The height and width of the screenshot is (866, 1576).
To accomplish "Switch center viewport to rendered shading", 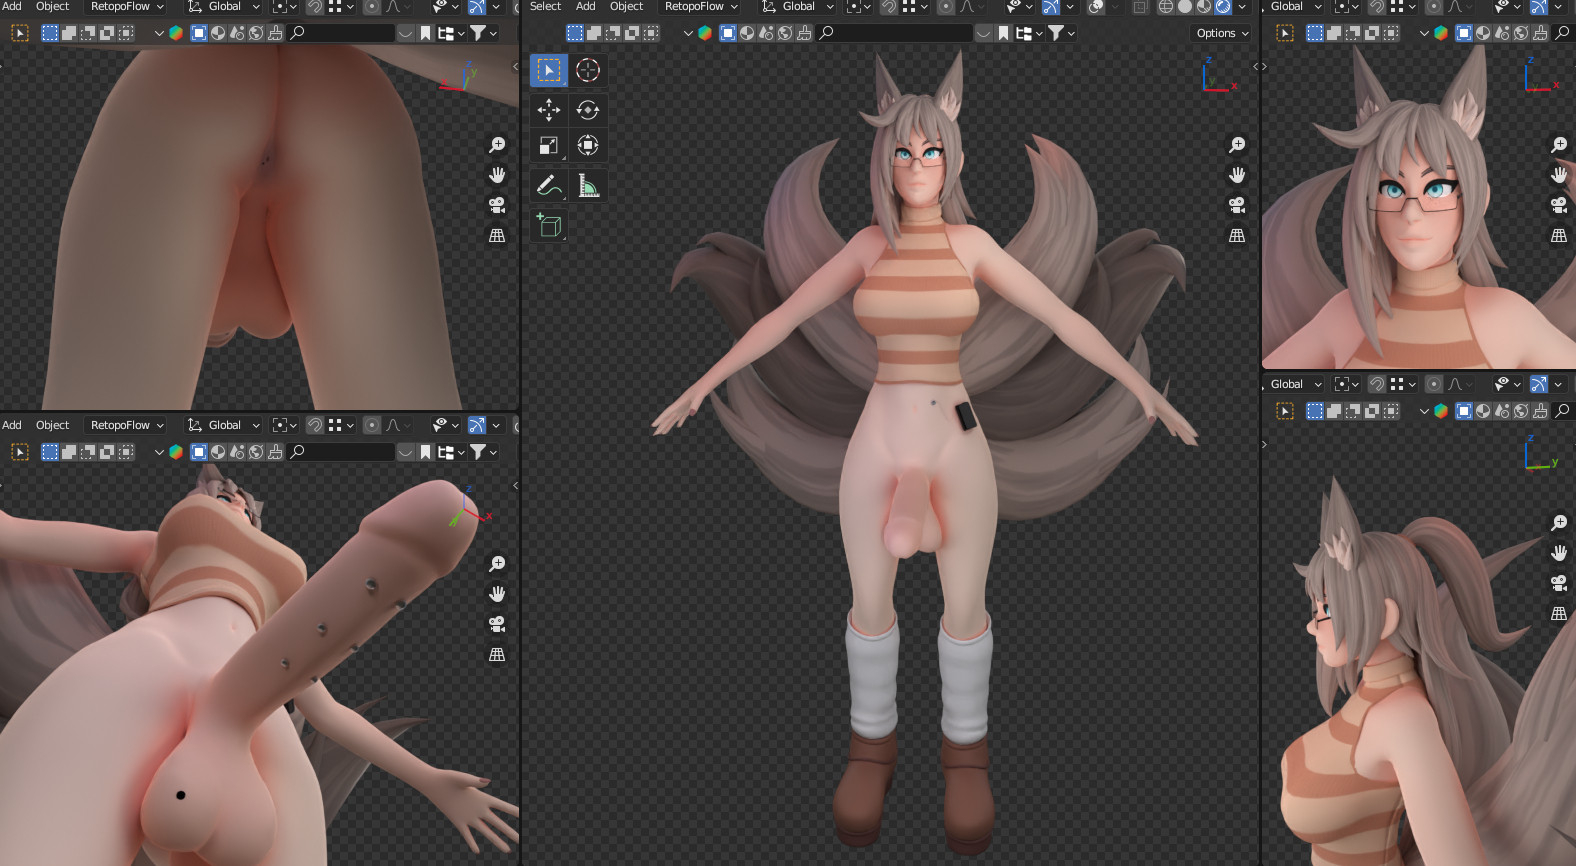I will (x=1223, y=7).
